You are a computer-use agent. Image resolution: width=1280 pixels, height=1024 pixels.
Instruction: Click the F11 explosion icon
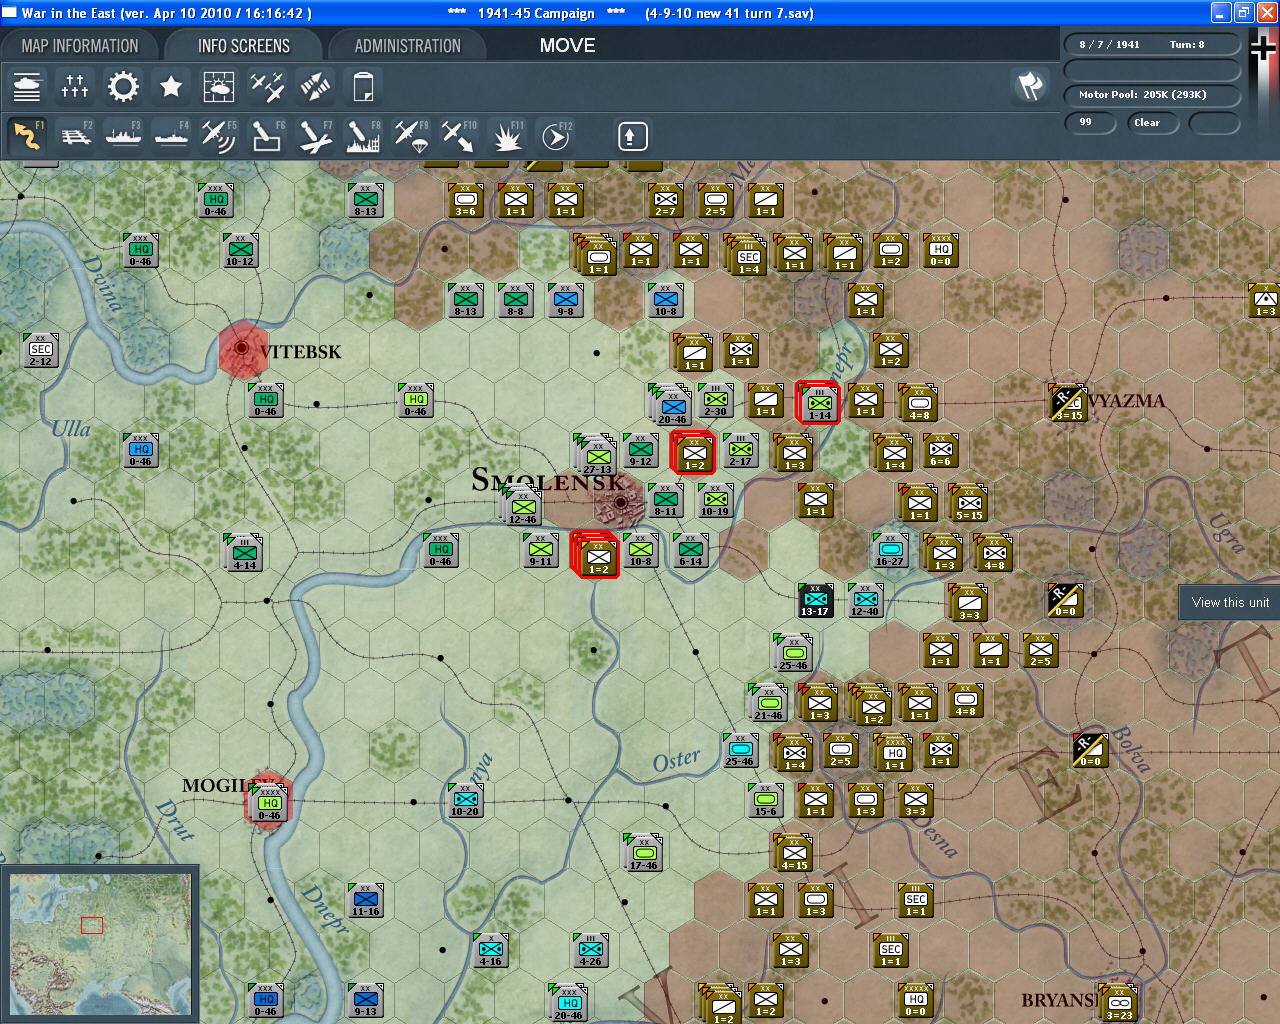507,136
